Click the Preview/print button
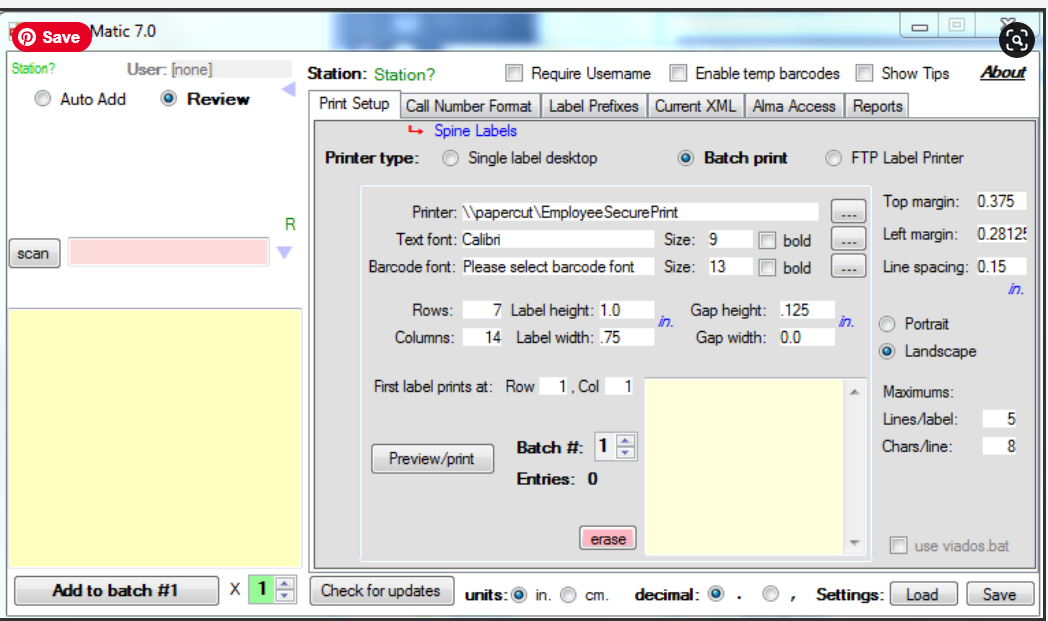Image resolution: width=1048 pixels, height=621 pixels. pos(432,459)
